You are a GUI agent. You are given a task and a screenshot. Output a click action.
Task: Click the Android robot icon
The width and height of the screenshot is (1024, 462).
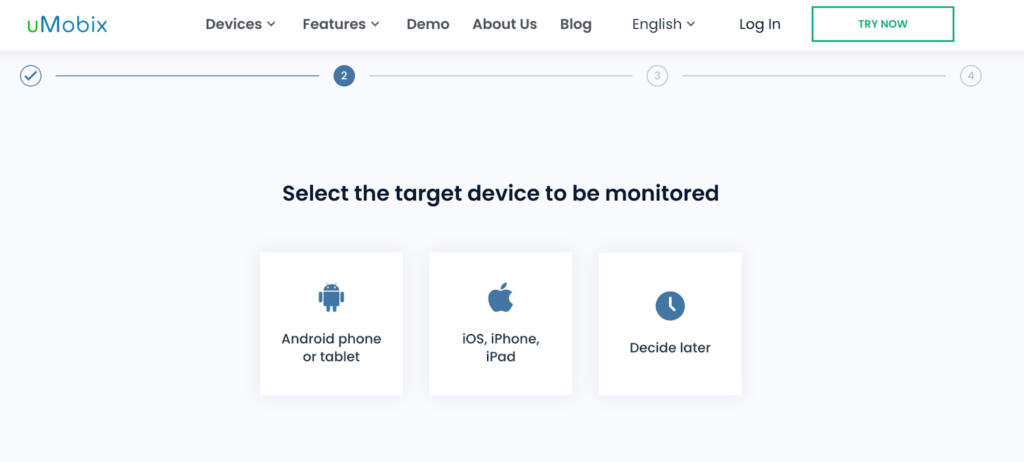331,297
